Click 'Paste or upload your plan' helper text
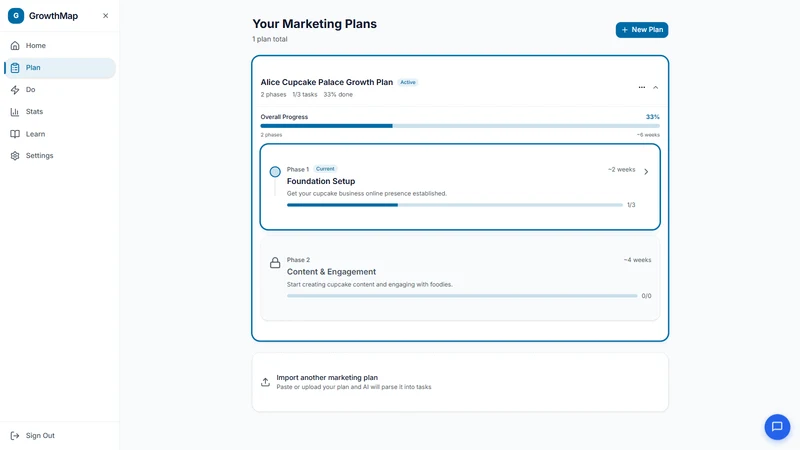 click(354, 387)
